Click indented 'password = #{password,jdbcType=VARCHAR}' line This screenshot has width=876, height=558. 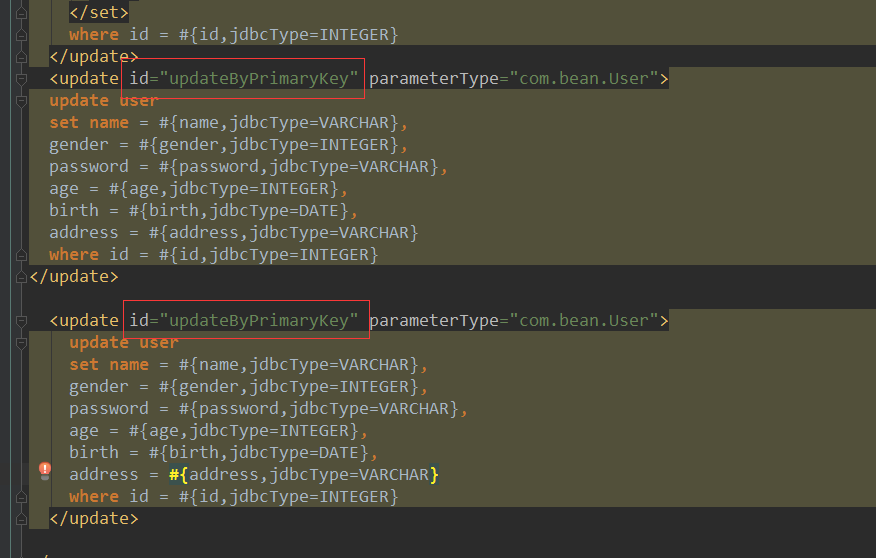(268, 409)
